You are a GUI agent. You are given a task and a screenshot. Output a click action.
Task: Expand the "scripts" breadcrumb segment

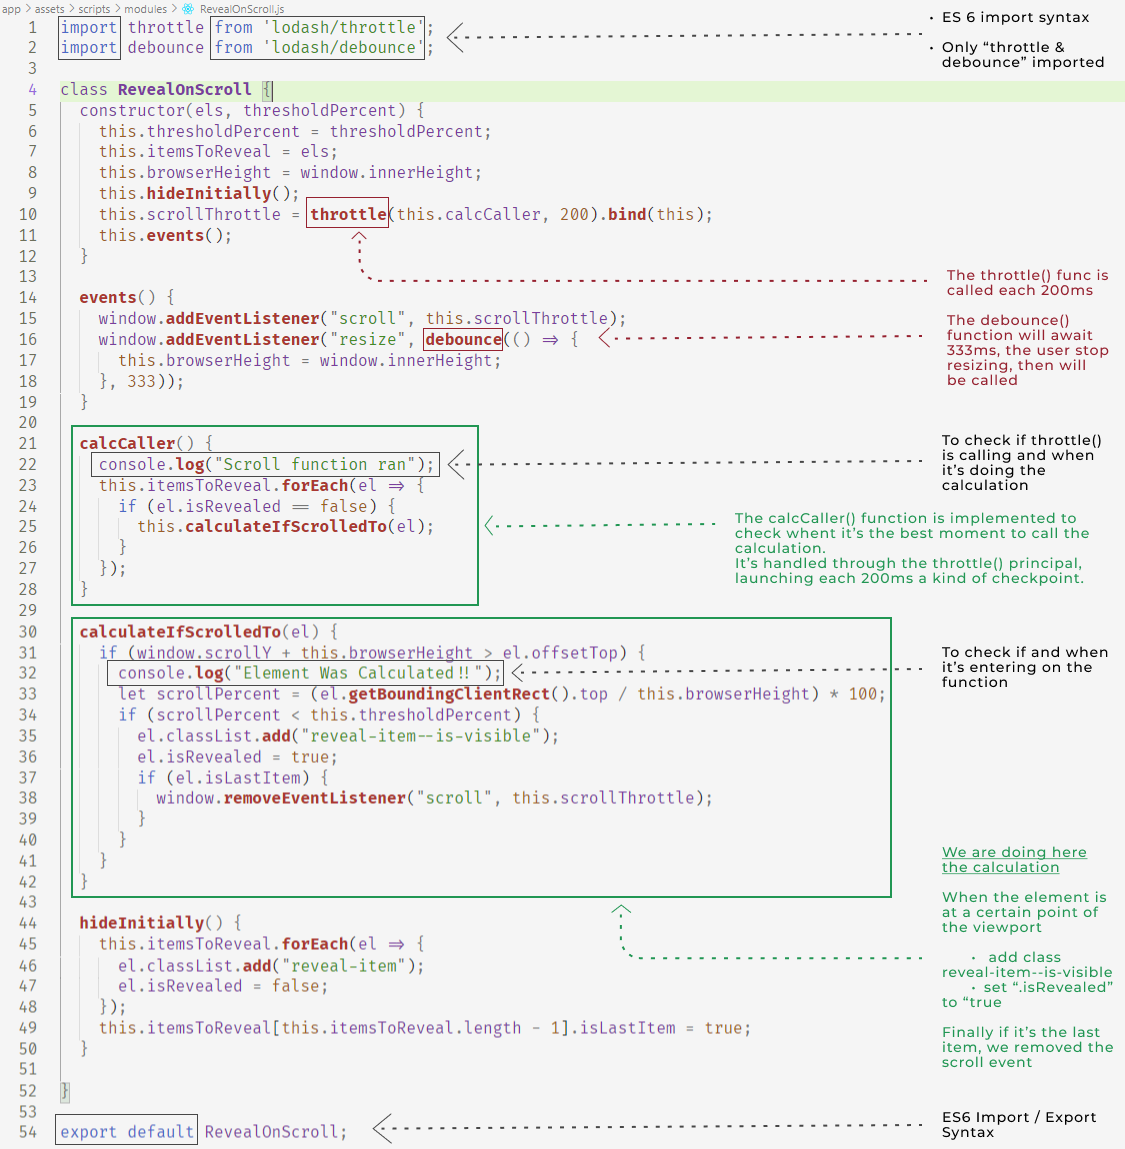pyautogui.click(x=94, y=9)
